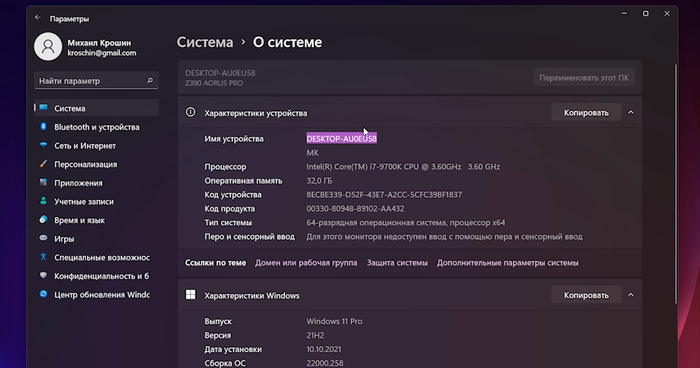The width and height of the screenshot is (700, 368).
Task: Click the Система breadcrumb in the header
Action: pos(205,42)
